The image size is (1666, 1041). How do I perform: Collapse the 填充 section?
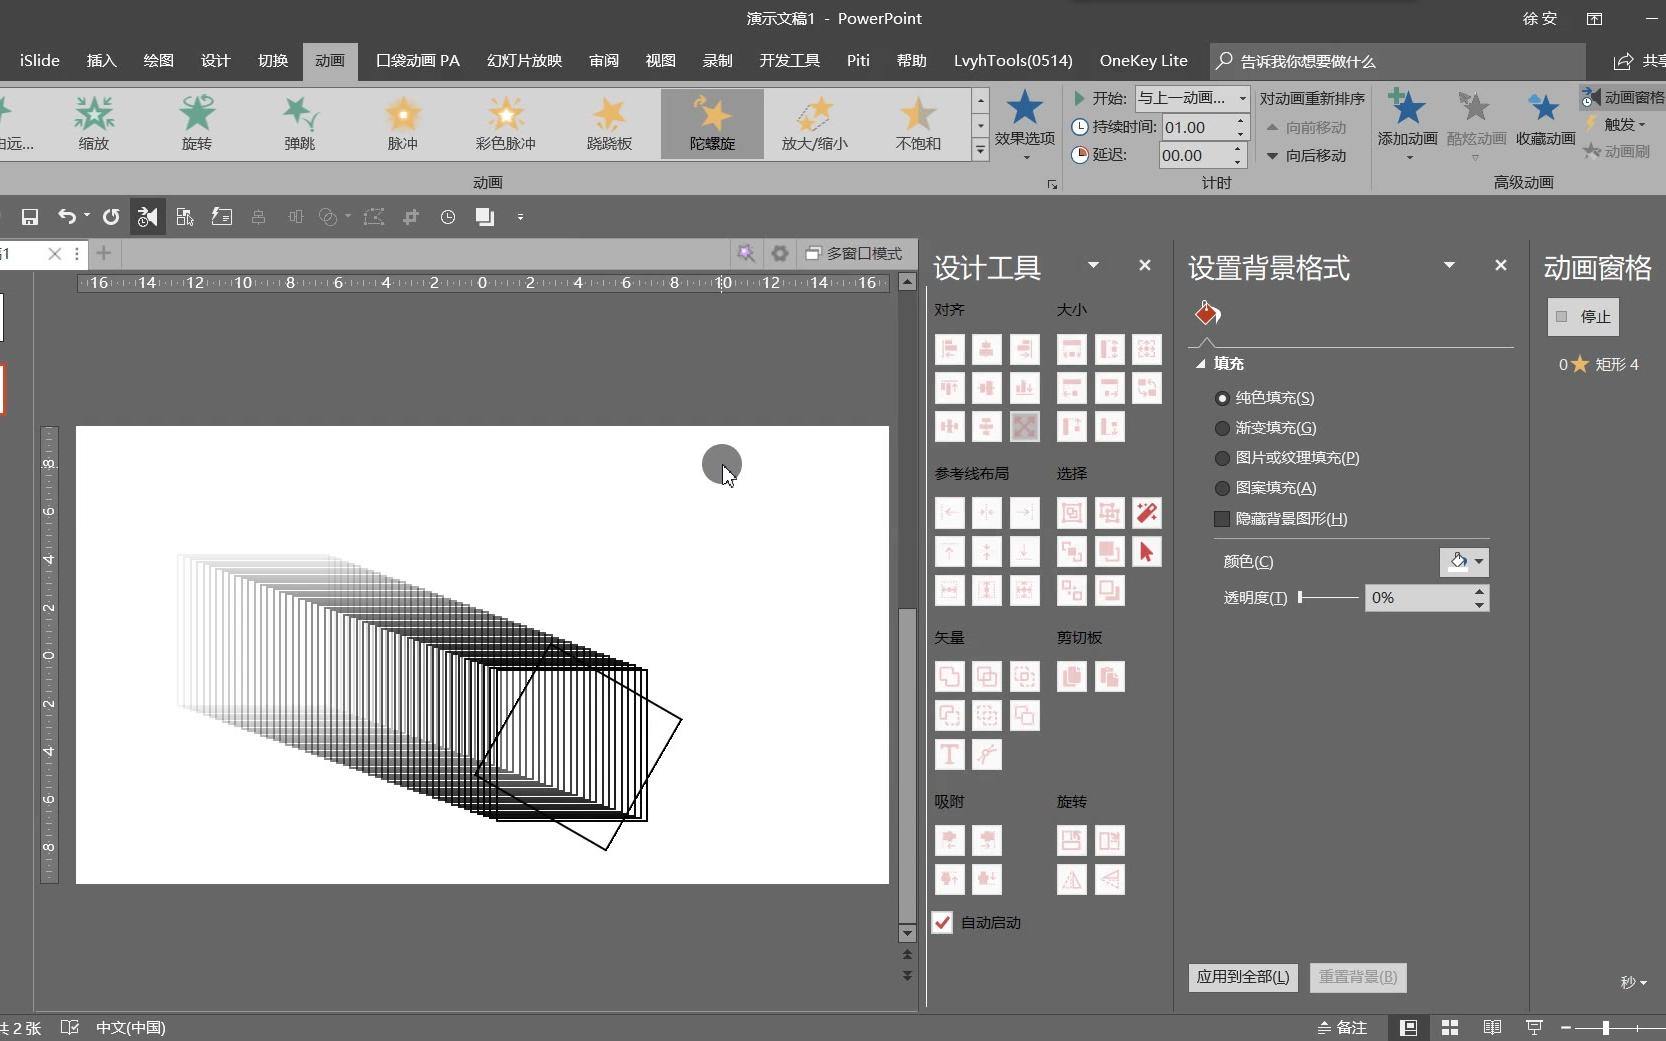click(1201, 364)
